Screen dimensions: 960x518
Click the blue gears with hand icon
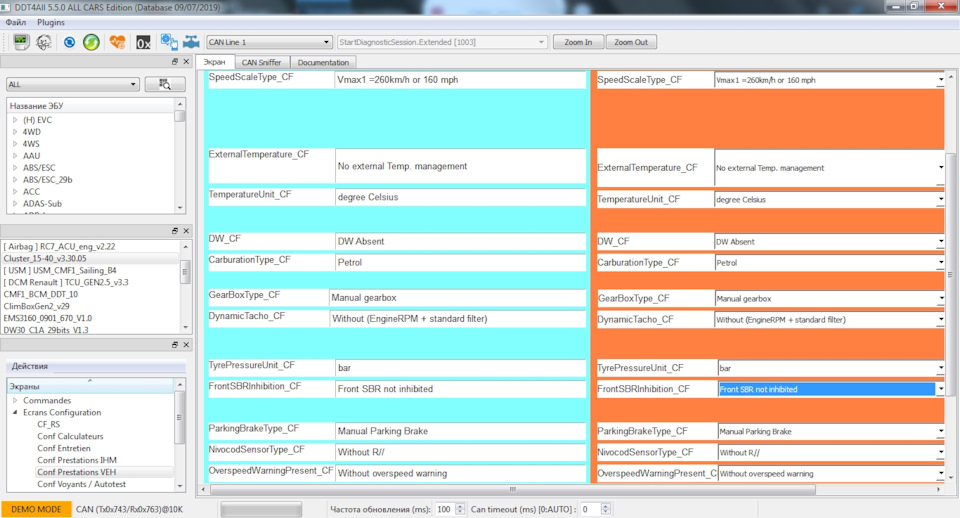(169, 42)
